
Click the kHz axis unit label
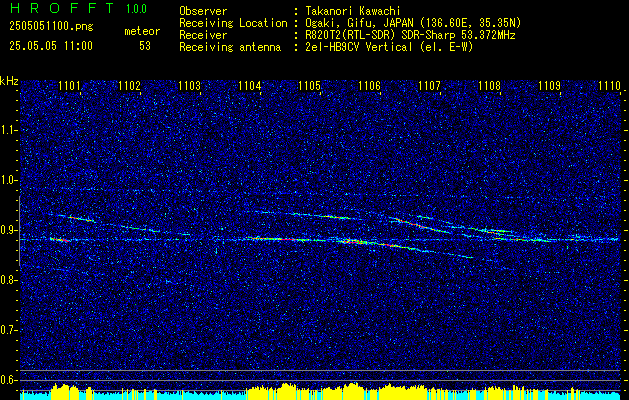pos(10,81)
